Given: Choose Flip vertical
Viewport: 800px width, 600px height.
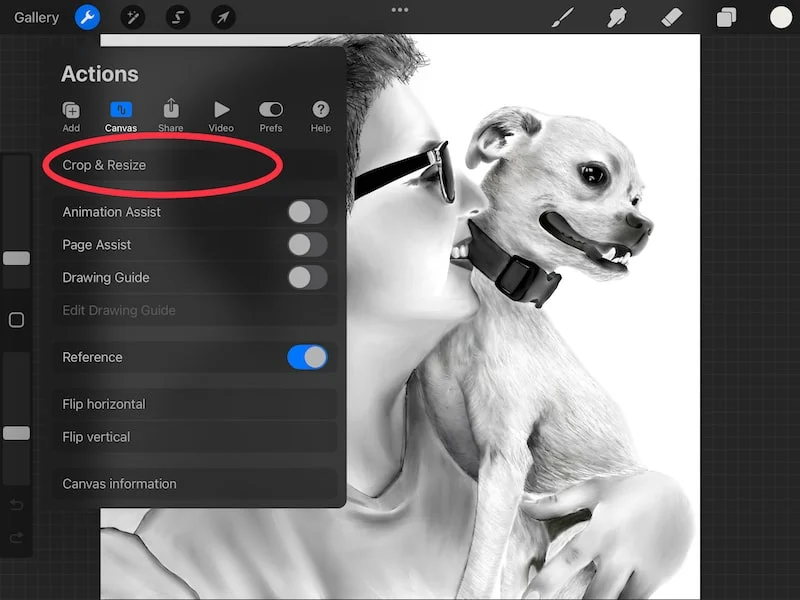Looking at the screenshot, I should coord(196,437).
